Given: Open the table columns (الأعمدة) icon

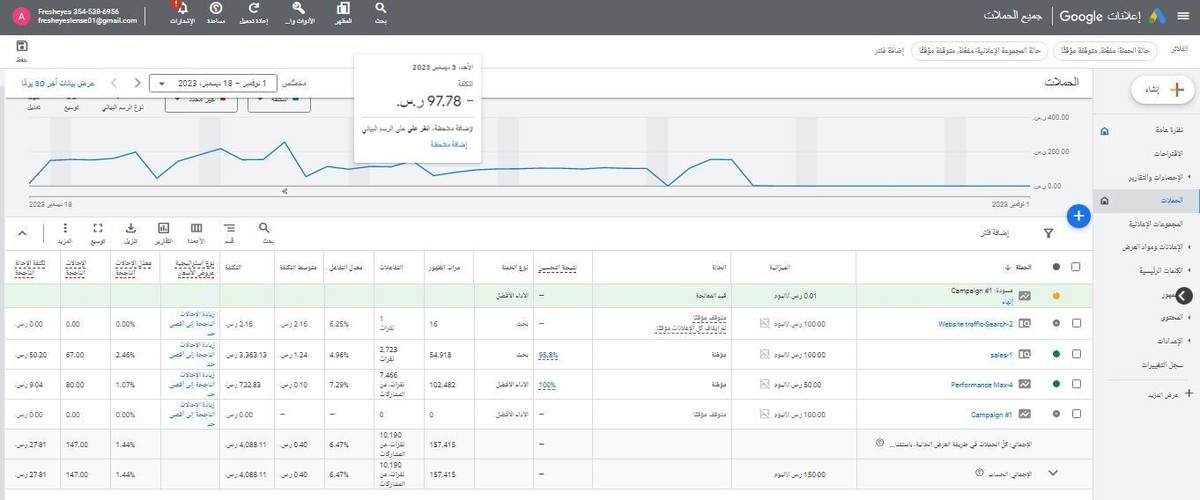Looking at the screenshot, I should click(x=196, y=229).
